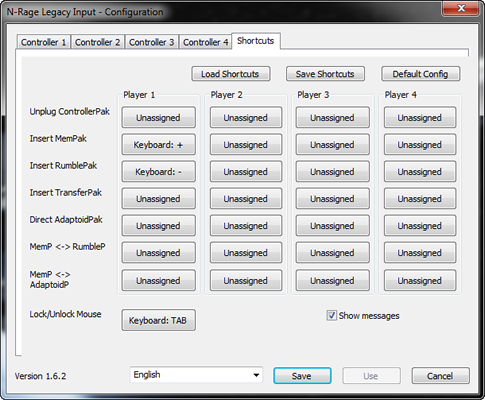Assign Player 3 Insert TransferPak shortcut

332,199
